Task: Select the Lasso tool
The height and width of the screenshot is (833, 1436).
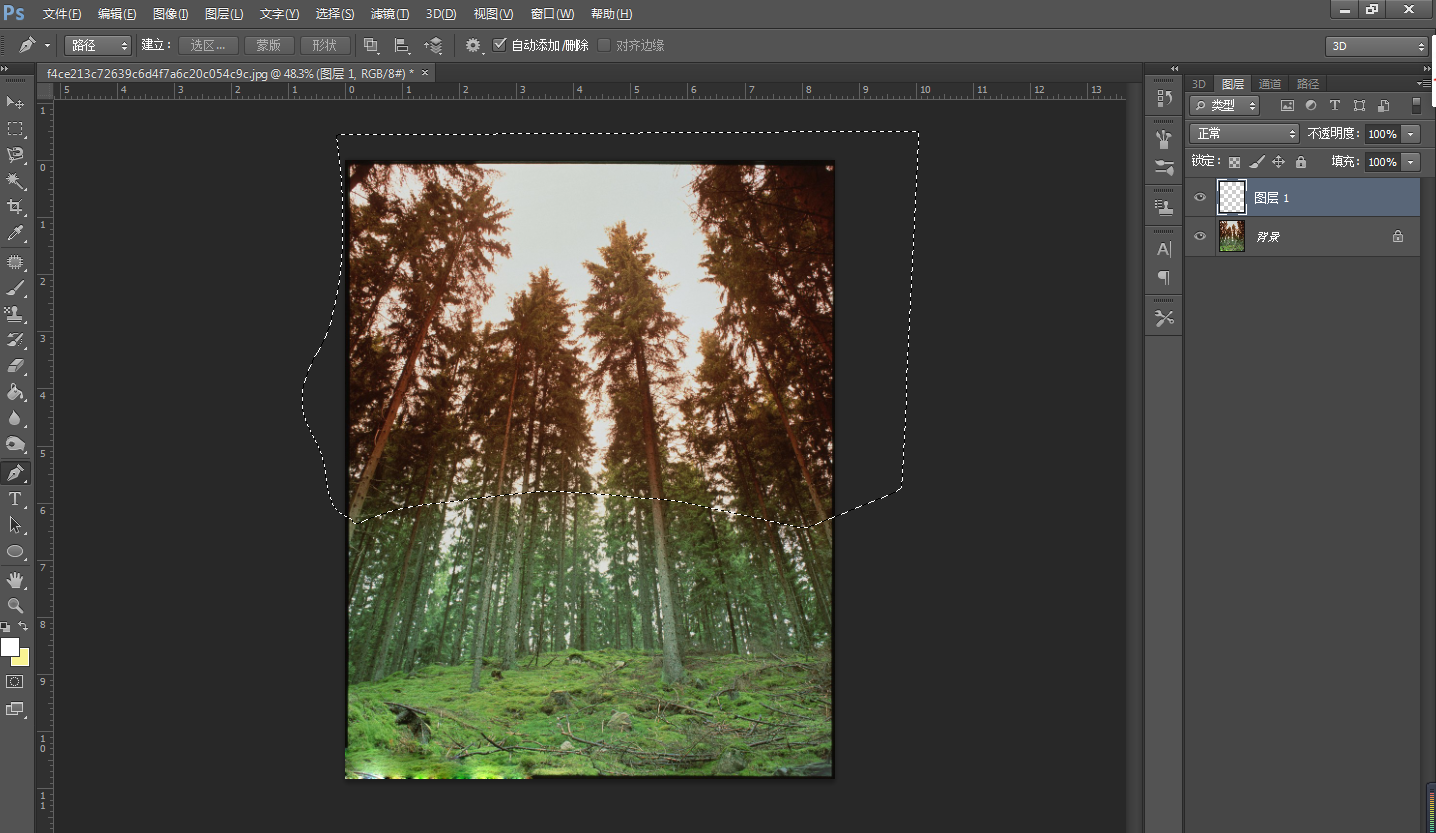Action: coord(15,155)
